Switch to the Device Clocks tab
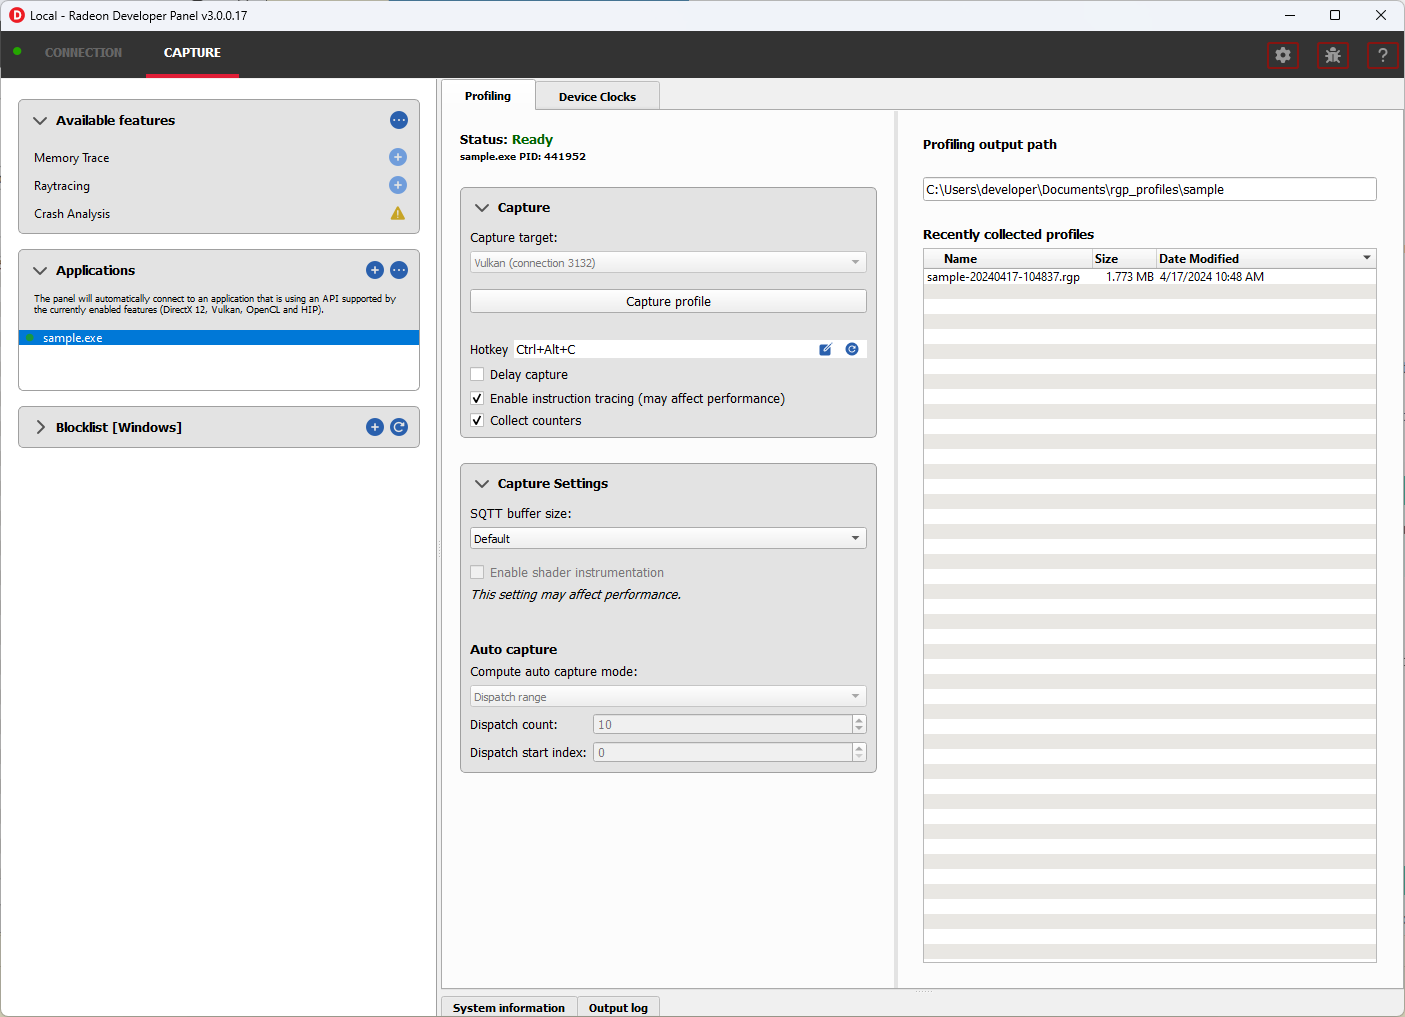Image resolution: width=1405 pixels, height=1017 pixels. [597, 97]
